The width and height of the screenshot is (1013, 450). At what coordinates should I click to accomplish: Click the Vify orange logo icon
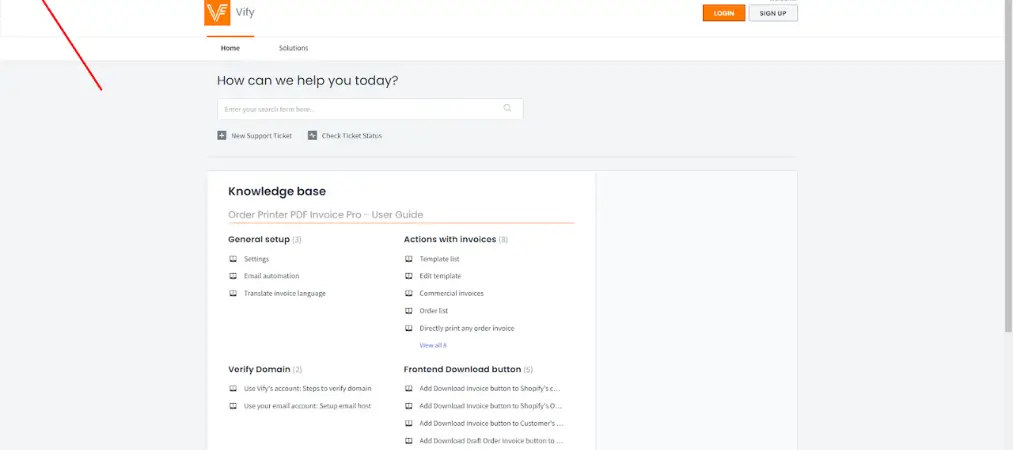point(217,13)
